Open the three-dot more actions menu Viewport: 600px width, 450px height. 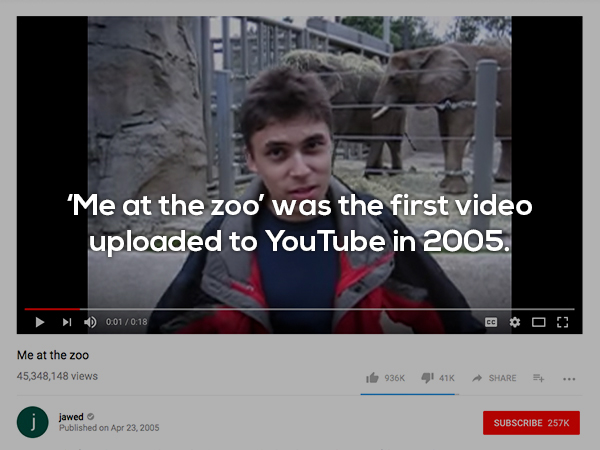point(569,379)
